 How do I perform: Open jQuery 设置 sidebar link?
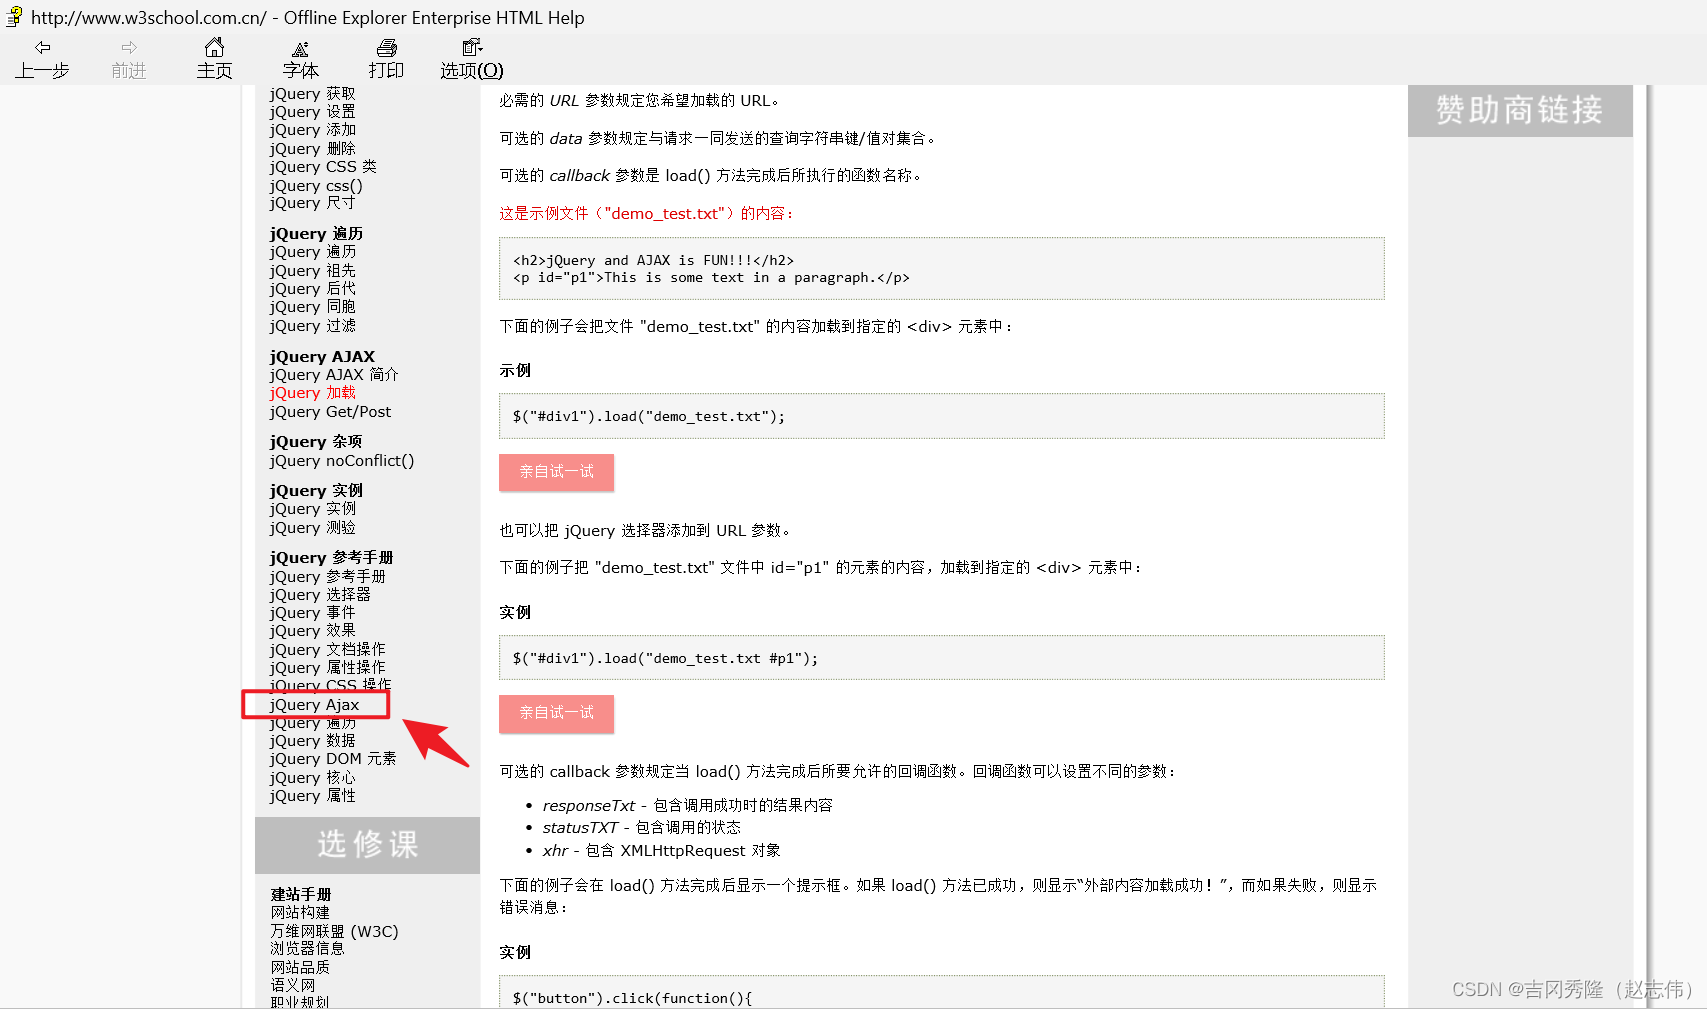click(x=312, y=112)
